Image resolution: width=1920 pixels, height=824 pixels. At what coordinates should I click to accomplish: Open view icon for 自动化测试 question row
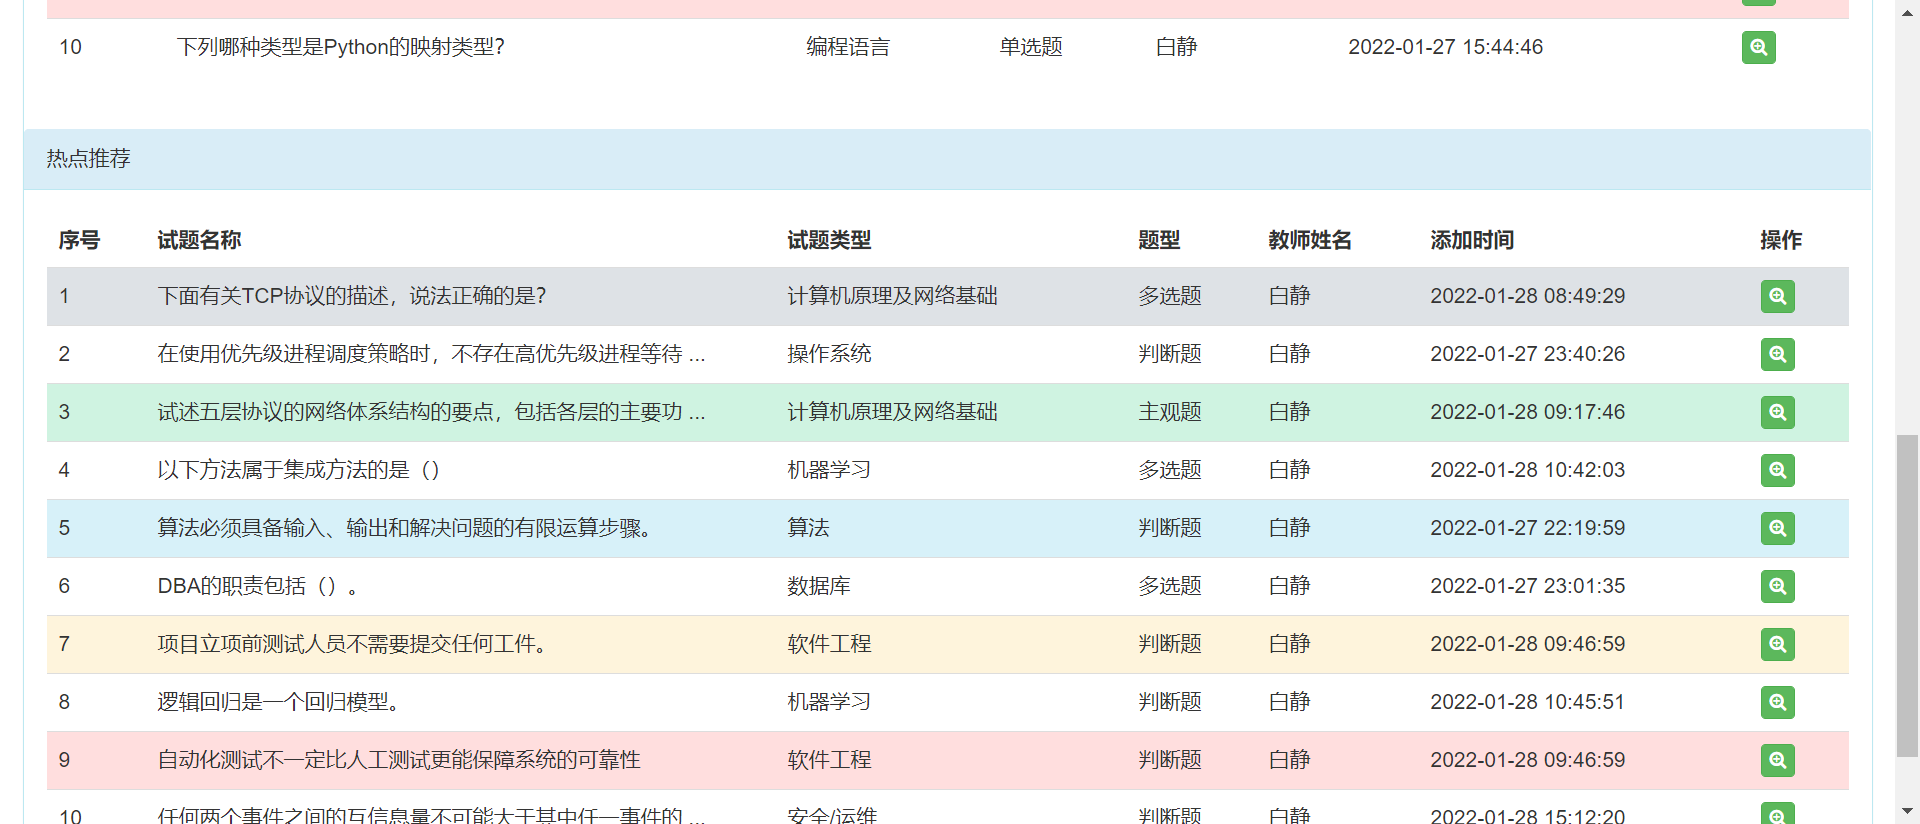tap(1777, 760)
